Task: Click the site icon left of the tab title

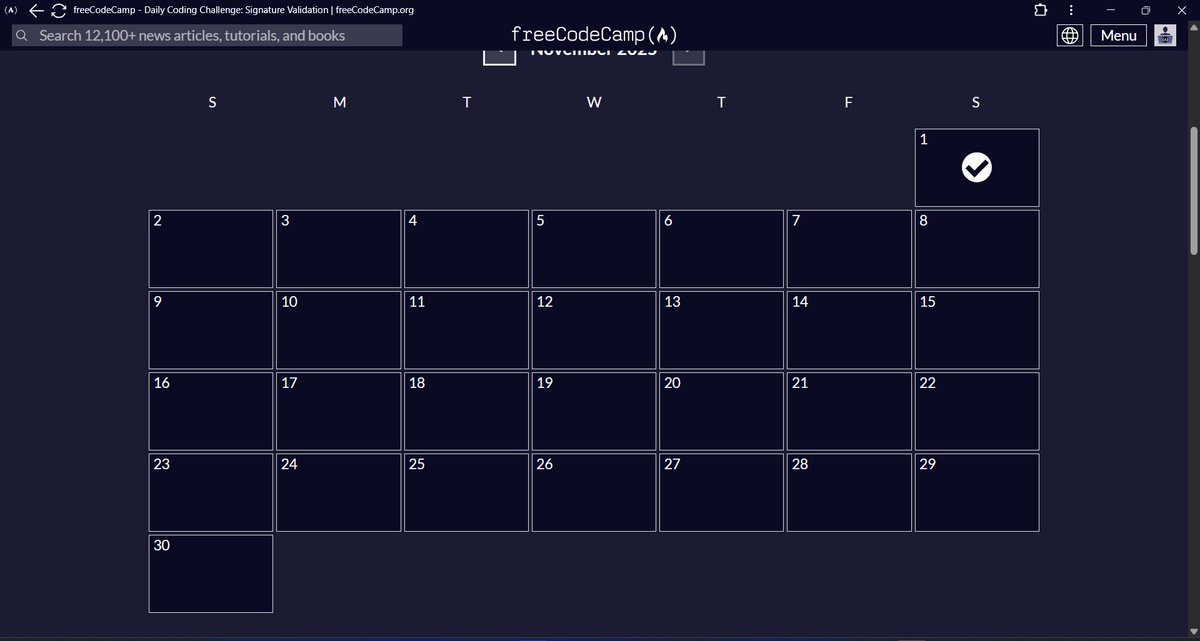Action: (10, 10)
